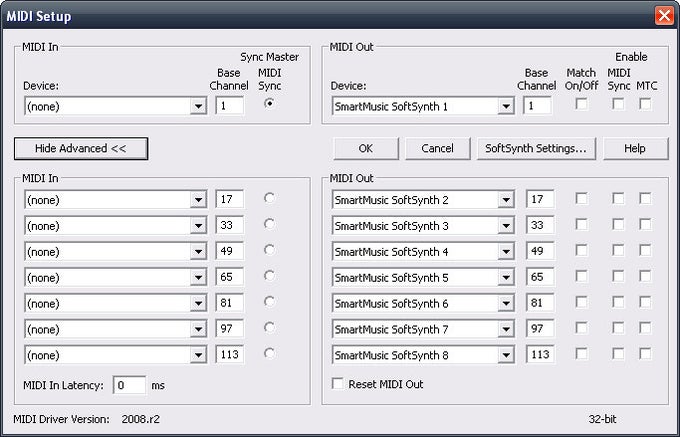
Task: Enable MTC for SoftSynth 1
Action: (x=645, y=104)
